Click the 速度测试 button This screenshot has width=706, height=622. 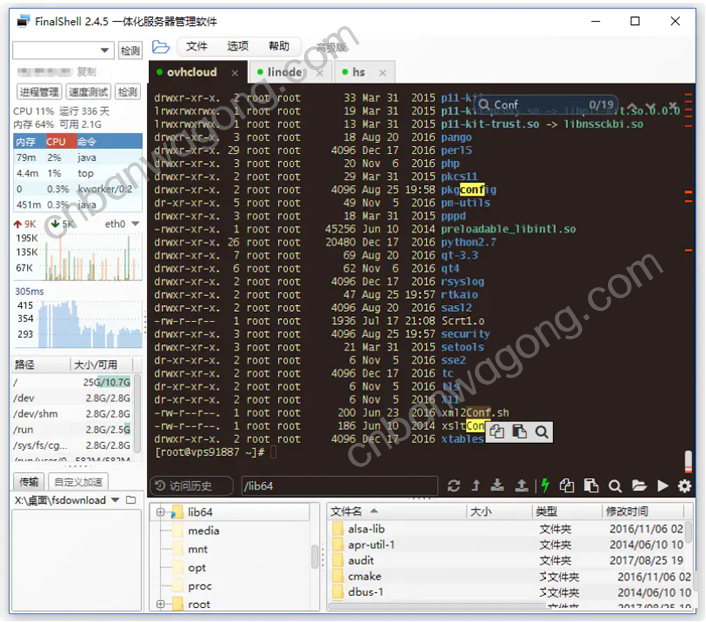point(88,92)
